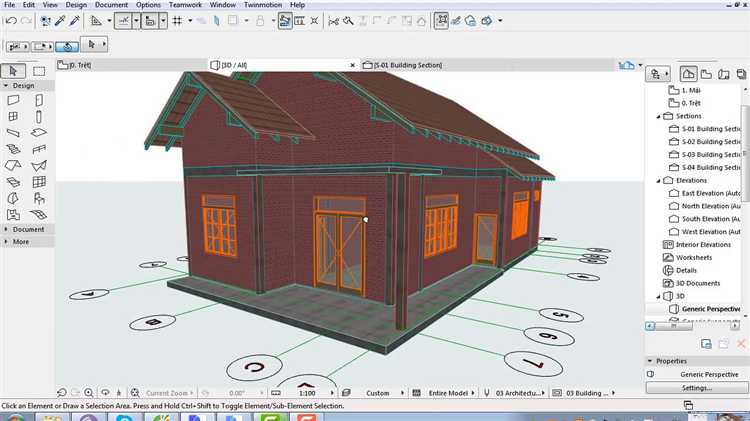Viewport: 750px width, 421px height.
Task: Switch Navigator to View Map icon
Action: coord(706,74)
